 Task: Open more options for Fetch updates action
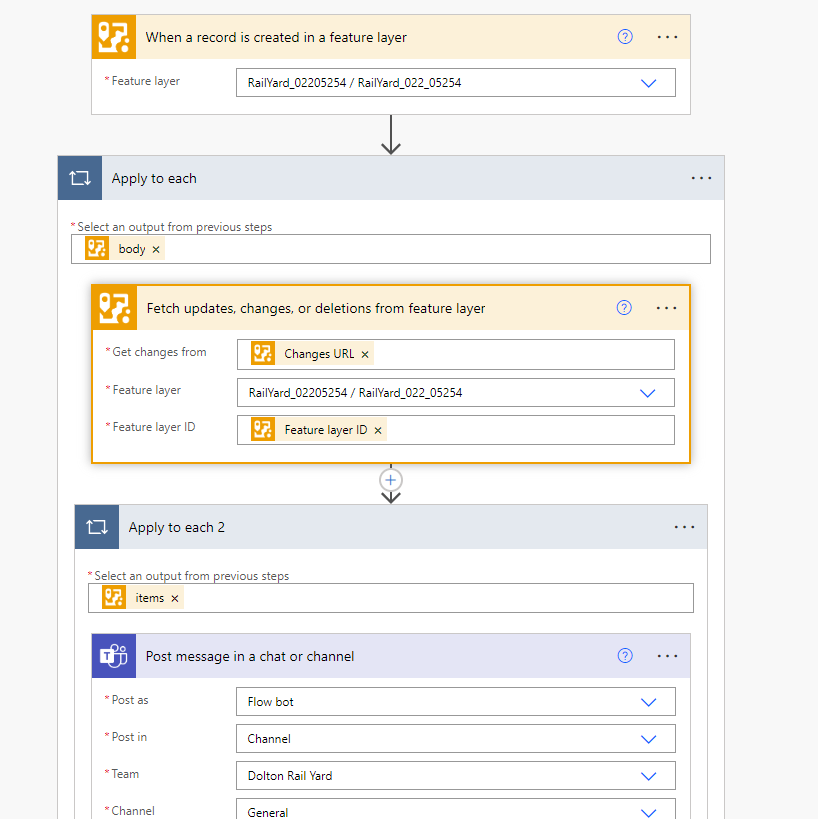(x=666, y=308)
